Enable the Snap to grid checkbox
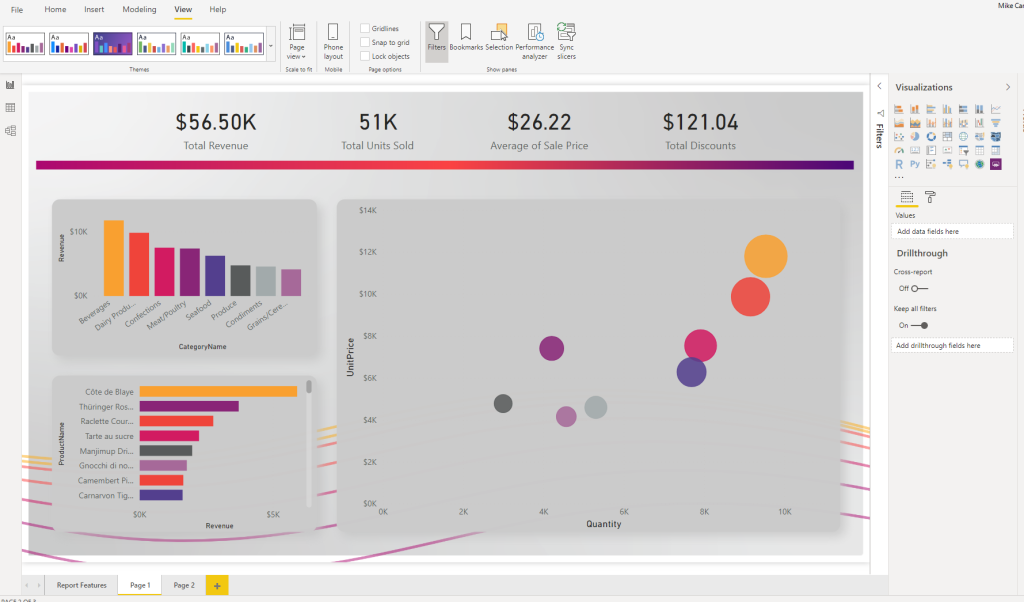Viewport: 1024px width, 602px height. click(365, 42)
